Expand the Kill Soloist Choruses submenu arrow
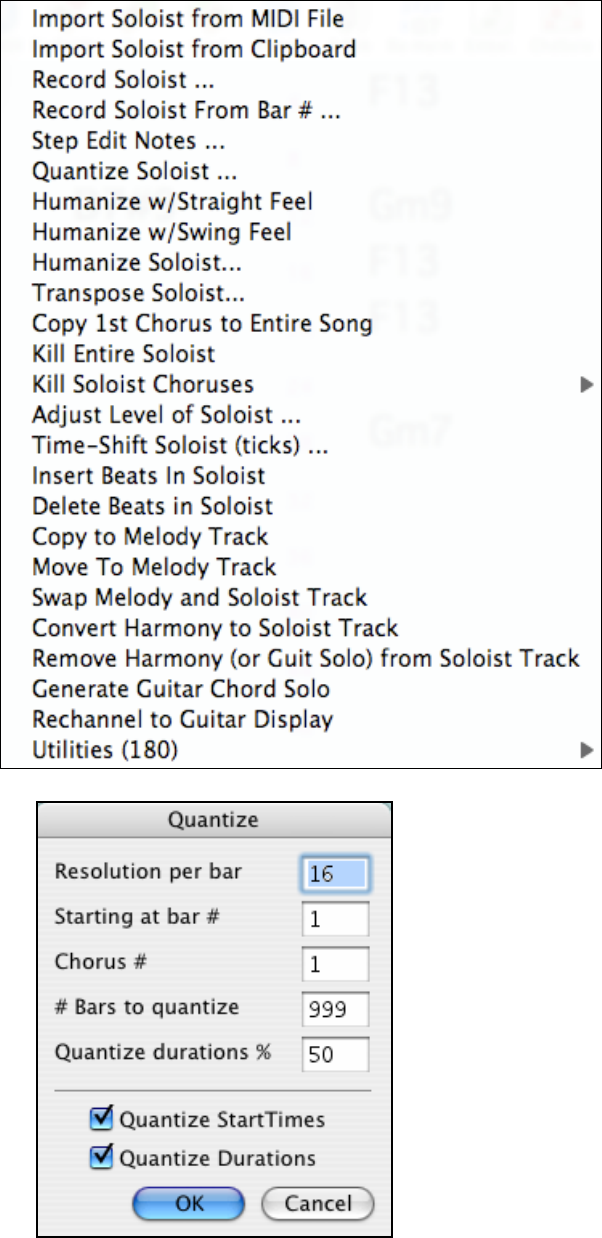This screenshot has height=1238, width=602. (x=587, y=384)
